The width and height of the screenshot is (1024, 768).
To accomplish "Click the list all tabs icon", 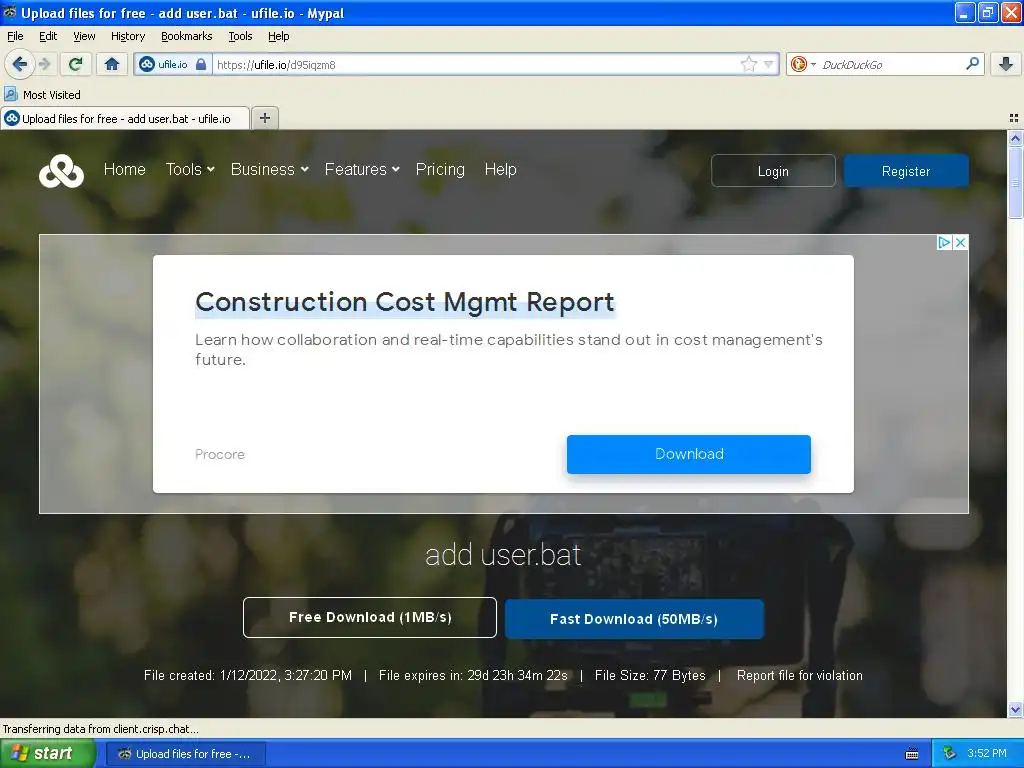I will [1014, 118].
